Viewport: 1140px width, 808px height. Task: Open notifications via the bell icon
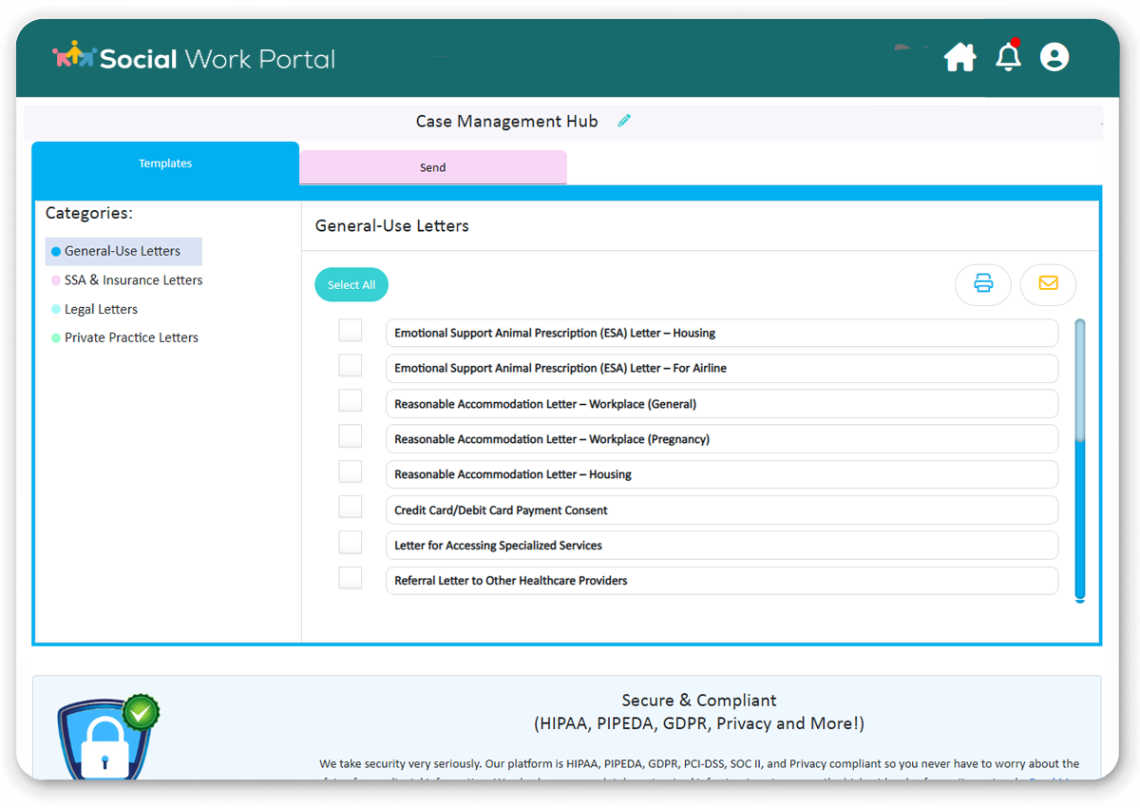tap(1008, 57)
